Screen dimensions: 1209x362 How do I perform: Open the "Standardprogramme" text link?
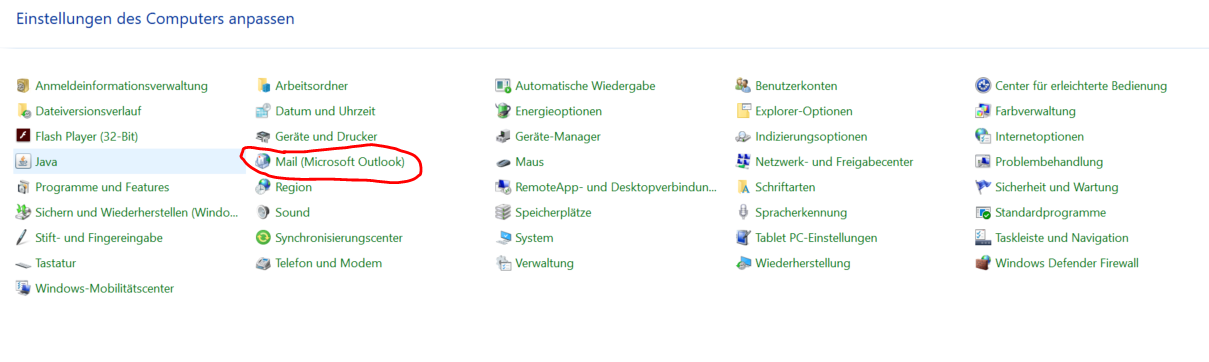(x=1050, y=212)
